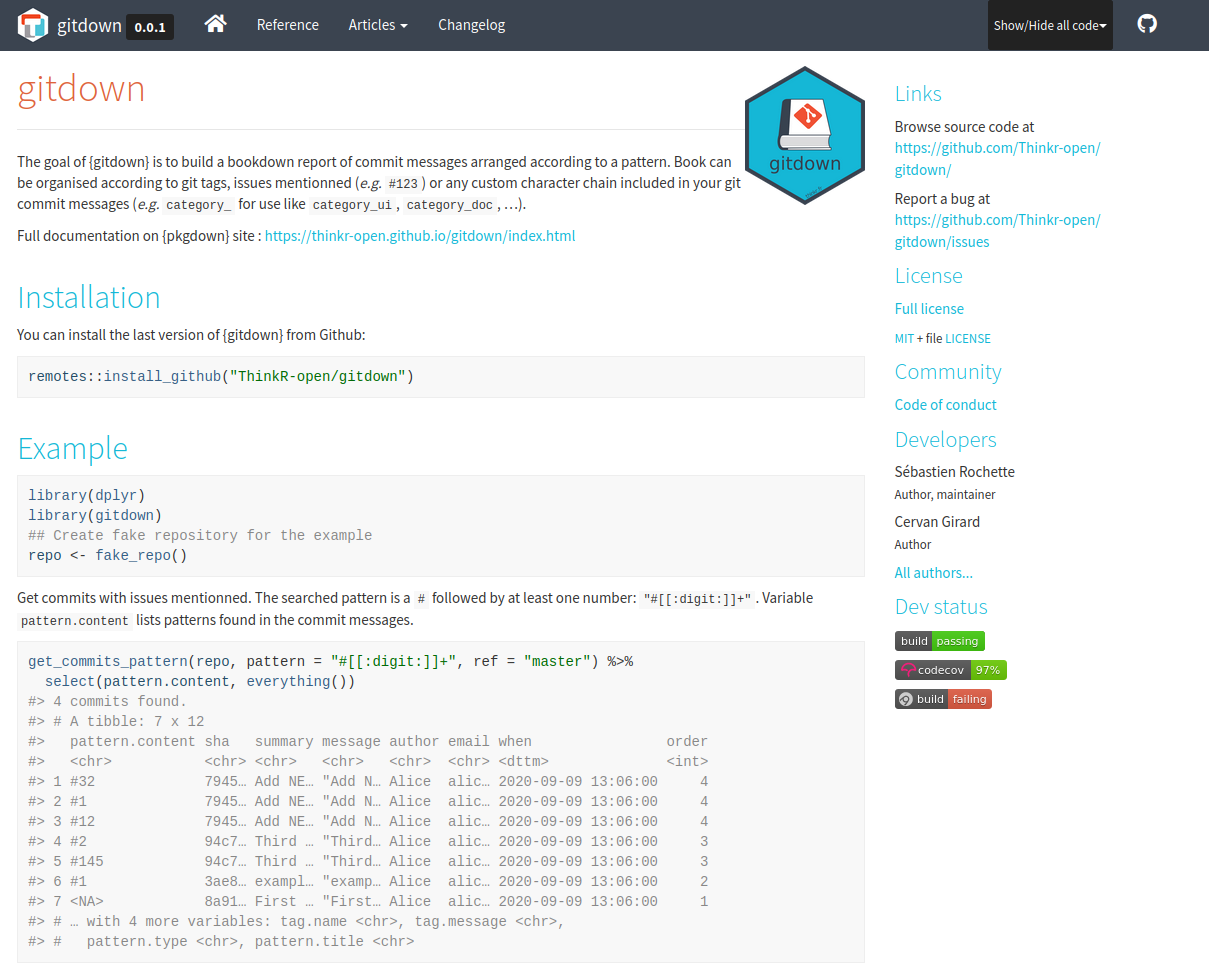This screenshot has height=975, width=1209.
Task: Click the '4 commits found.' output line
Action: coord(108,702)
